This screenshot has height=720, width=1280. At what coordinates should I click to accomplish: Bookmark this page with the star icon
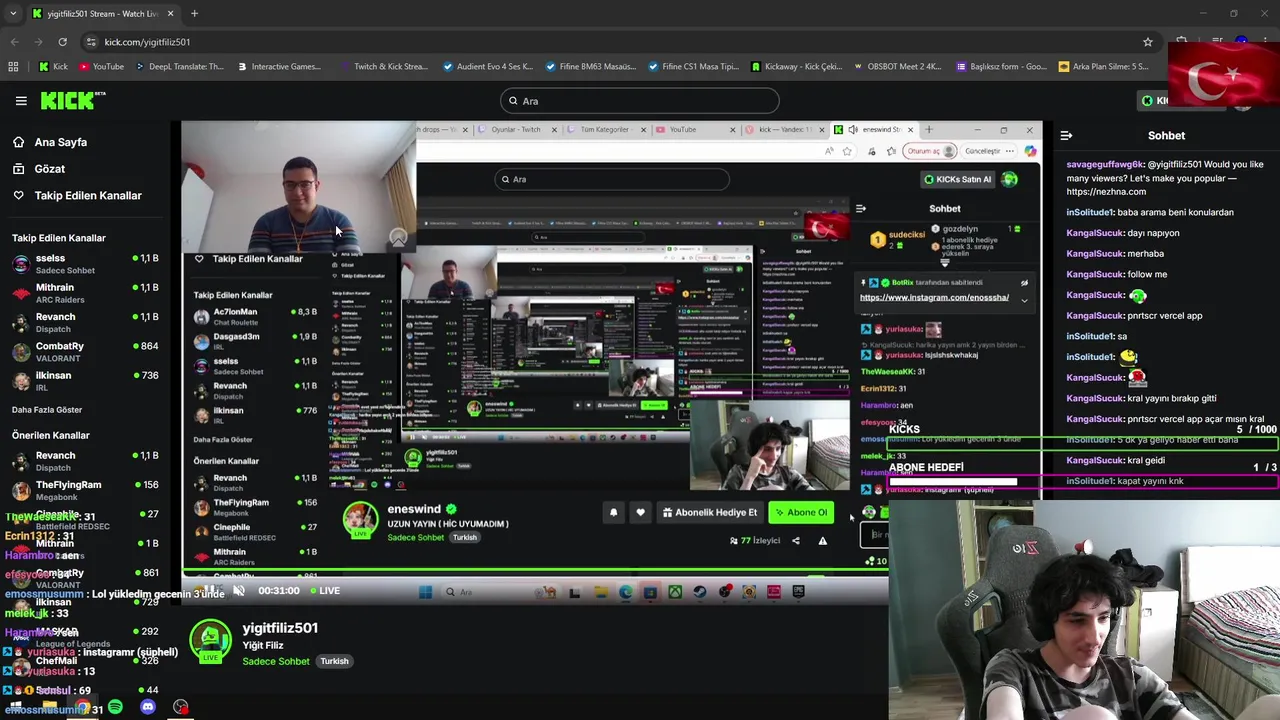(x=1148, y=42)
